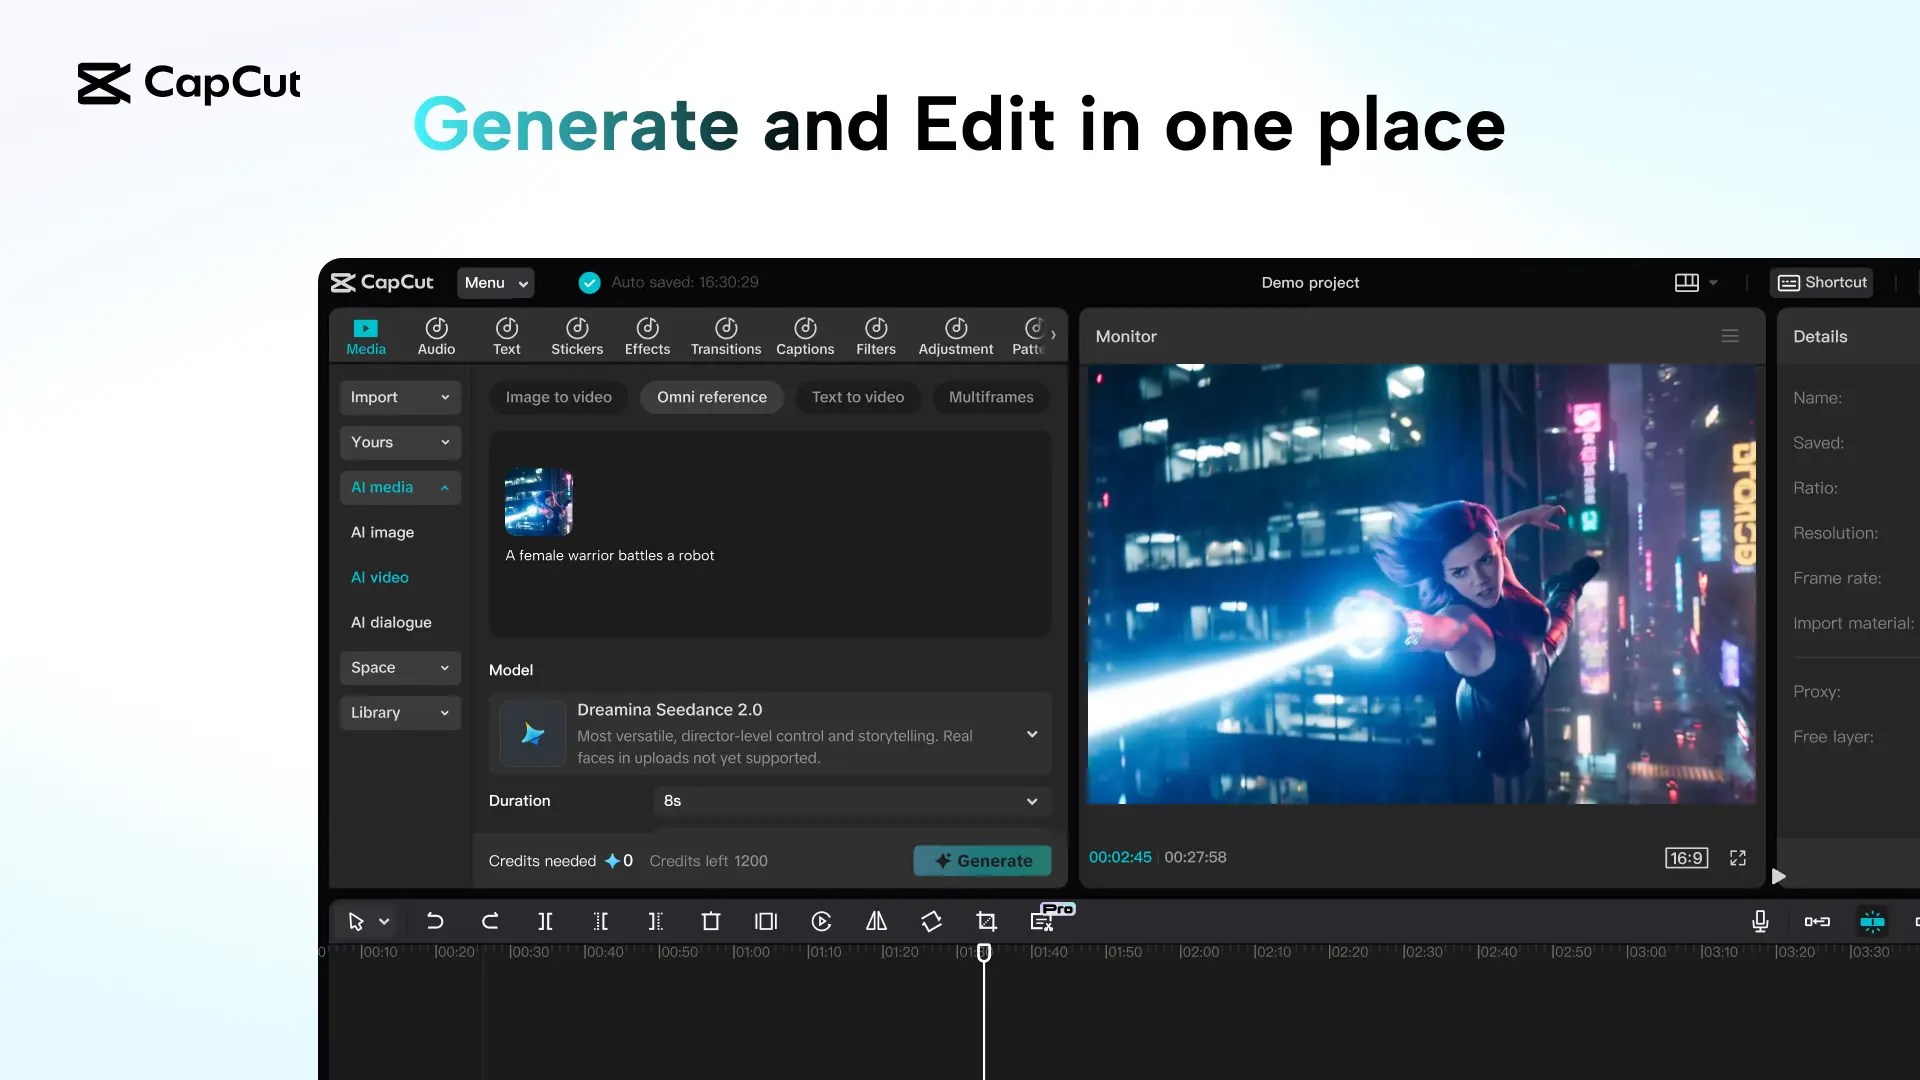Screen dimensions: 1920x1080
Task: Toggle the panel layout view top right
Action: [x=1693, y=282]
